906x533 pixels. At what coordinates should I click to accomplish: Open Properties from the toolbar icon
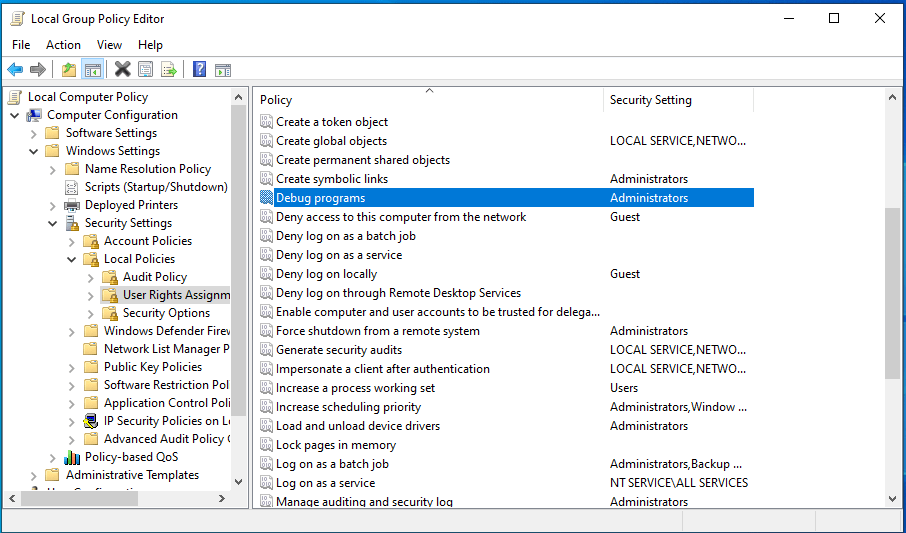click(x=146, y=69)
